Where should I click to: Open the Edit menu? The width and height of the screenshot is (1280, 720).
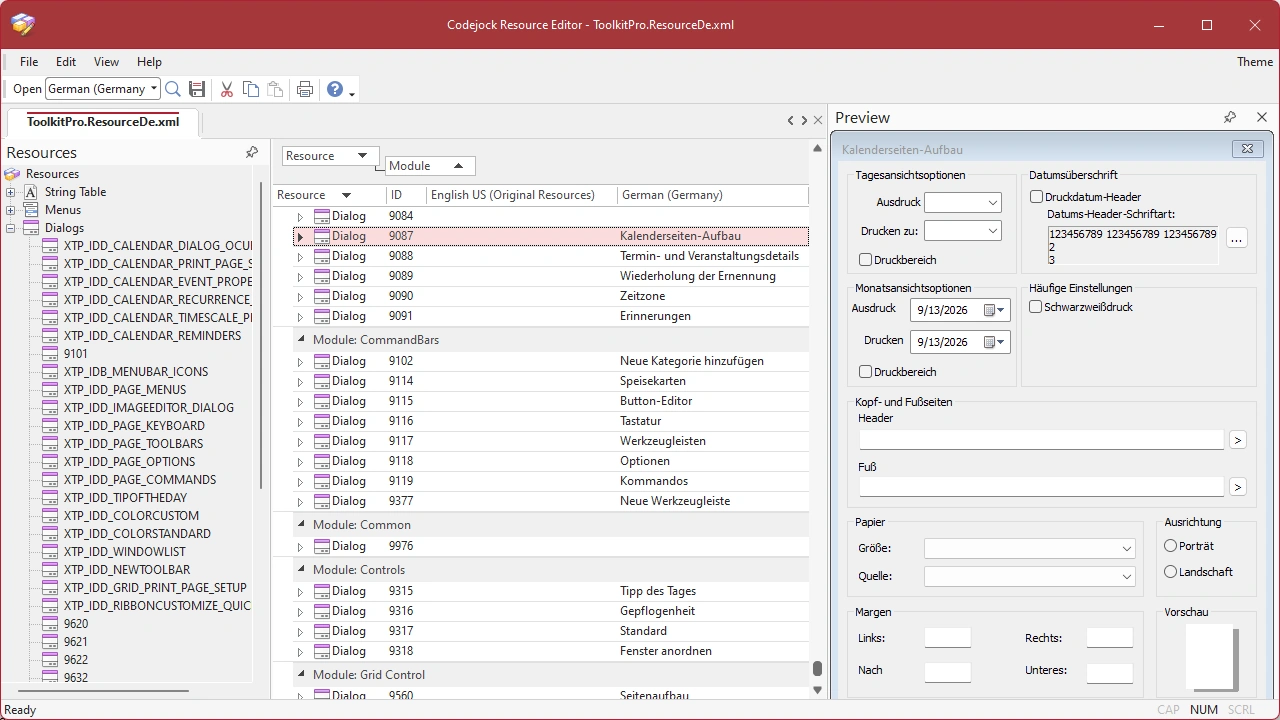pyautogui.click(x=66, y=62)
